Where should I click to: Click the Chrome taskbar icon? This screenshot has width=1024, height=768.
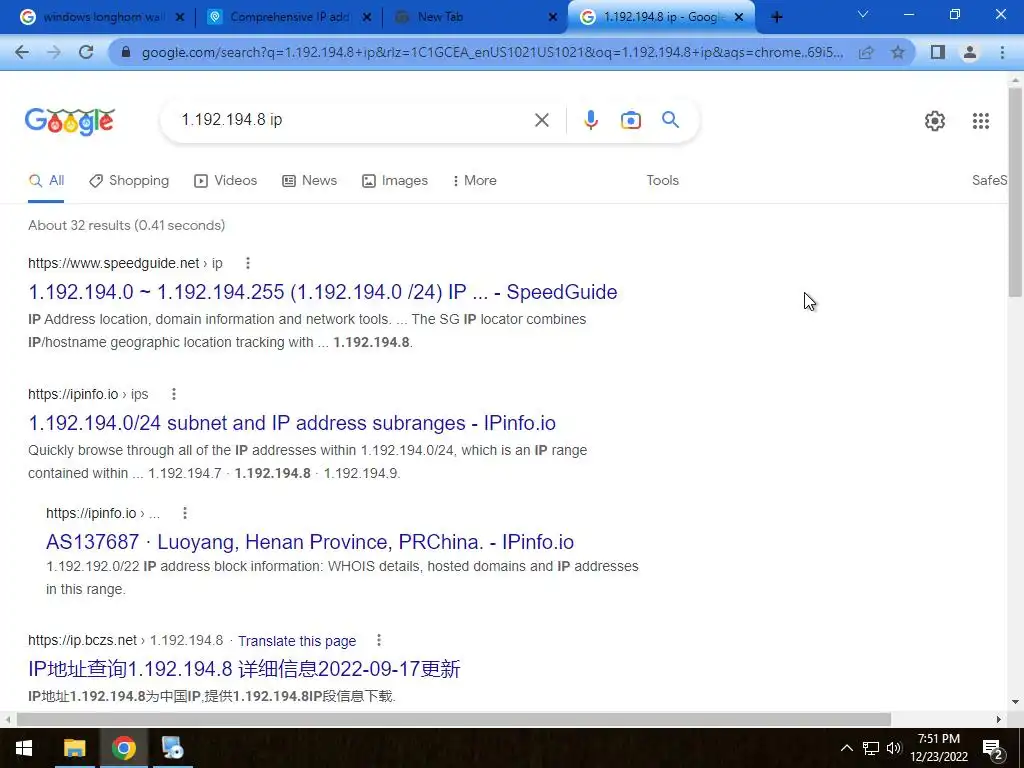123,748
